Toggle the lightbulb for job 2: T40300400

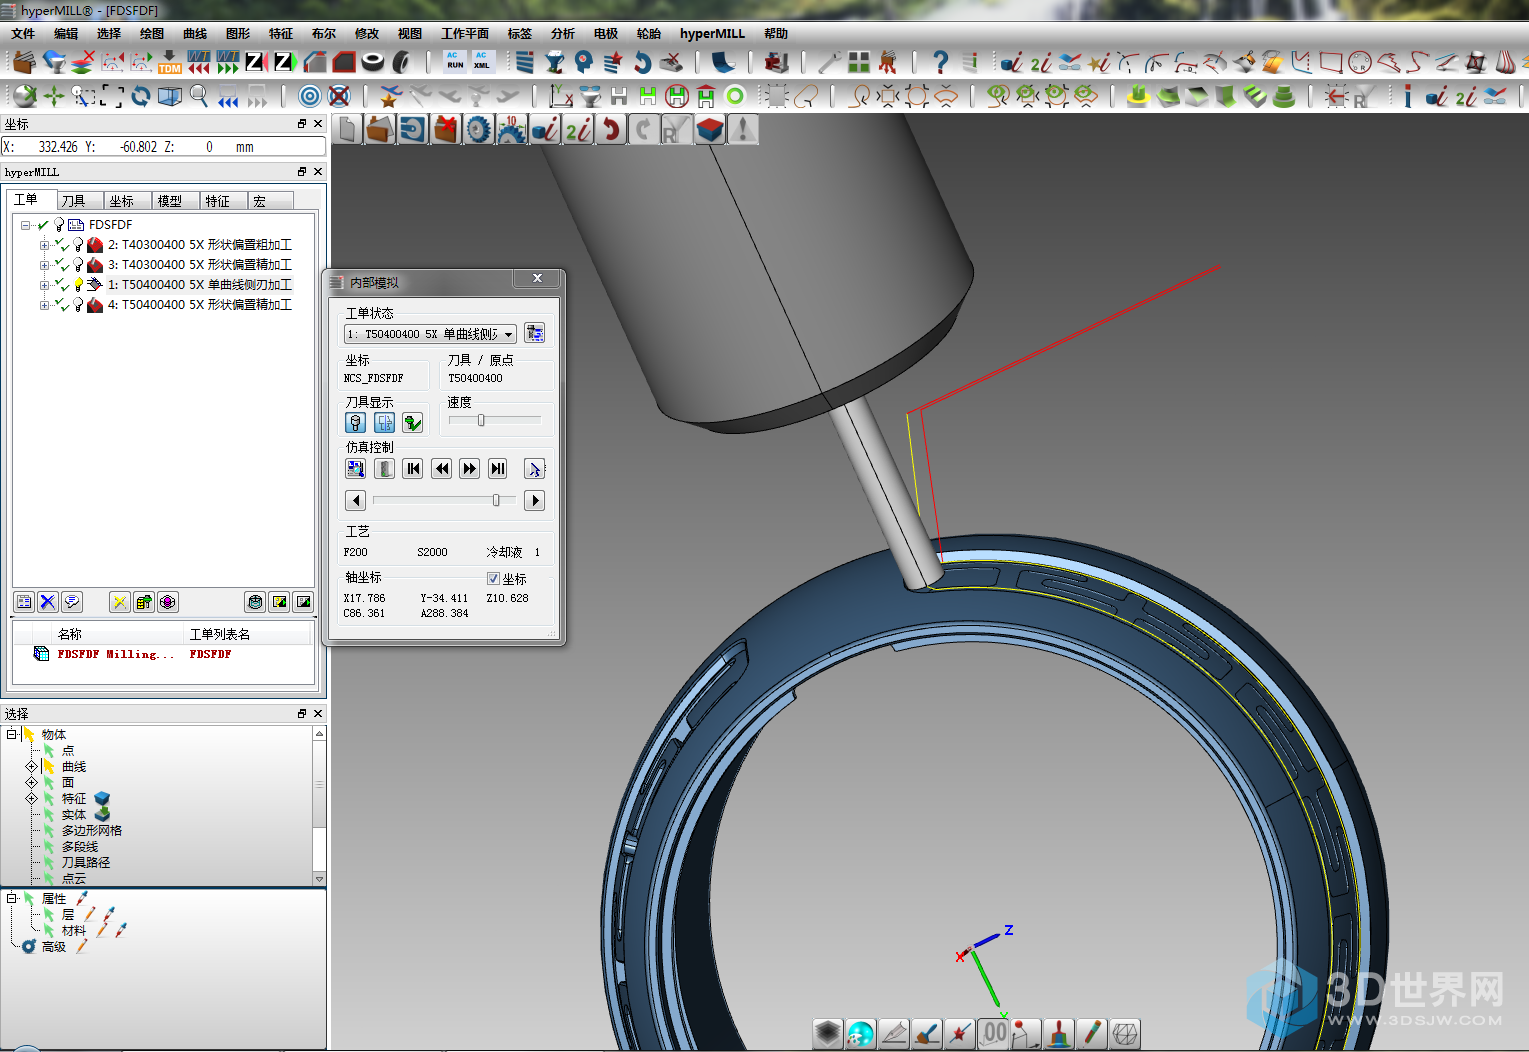[x=78, y=245]
